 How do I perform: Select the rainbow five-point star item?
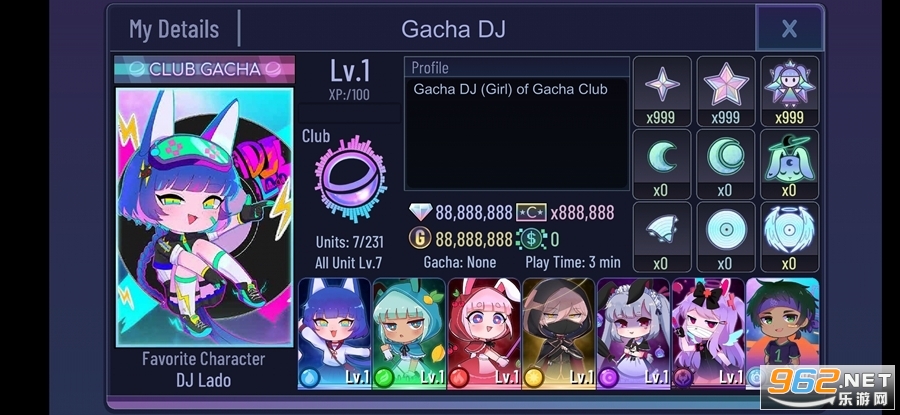tap(726, 91)
